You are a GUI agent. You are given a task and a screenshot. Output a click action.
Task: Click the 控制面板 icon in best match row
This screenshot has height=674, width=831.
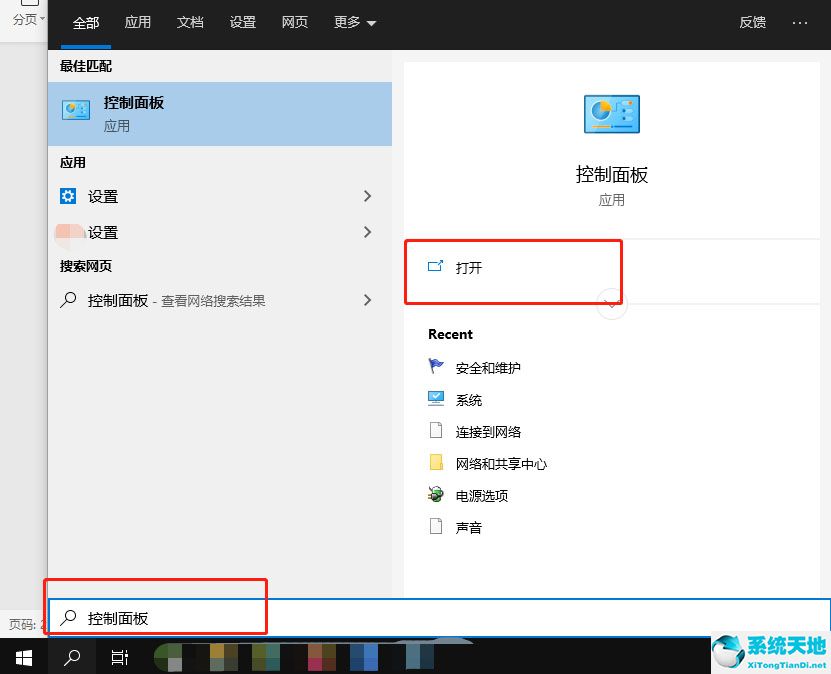click(x=76, y=110)
